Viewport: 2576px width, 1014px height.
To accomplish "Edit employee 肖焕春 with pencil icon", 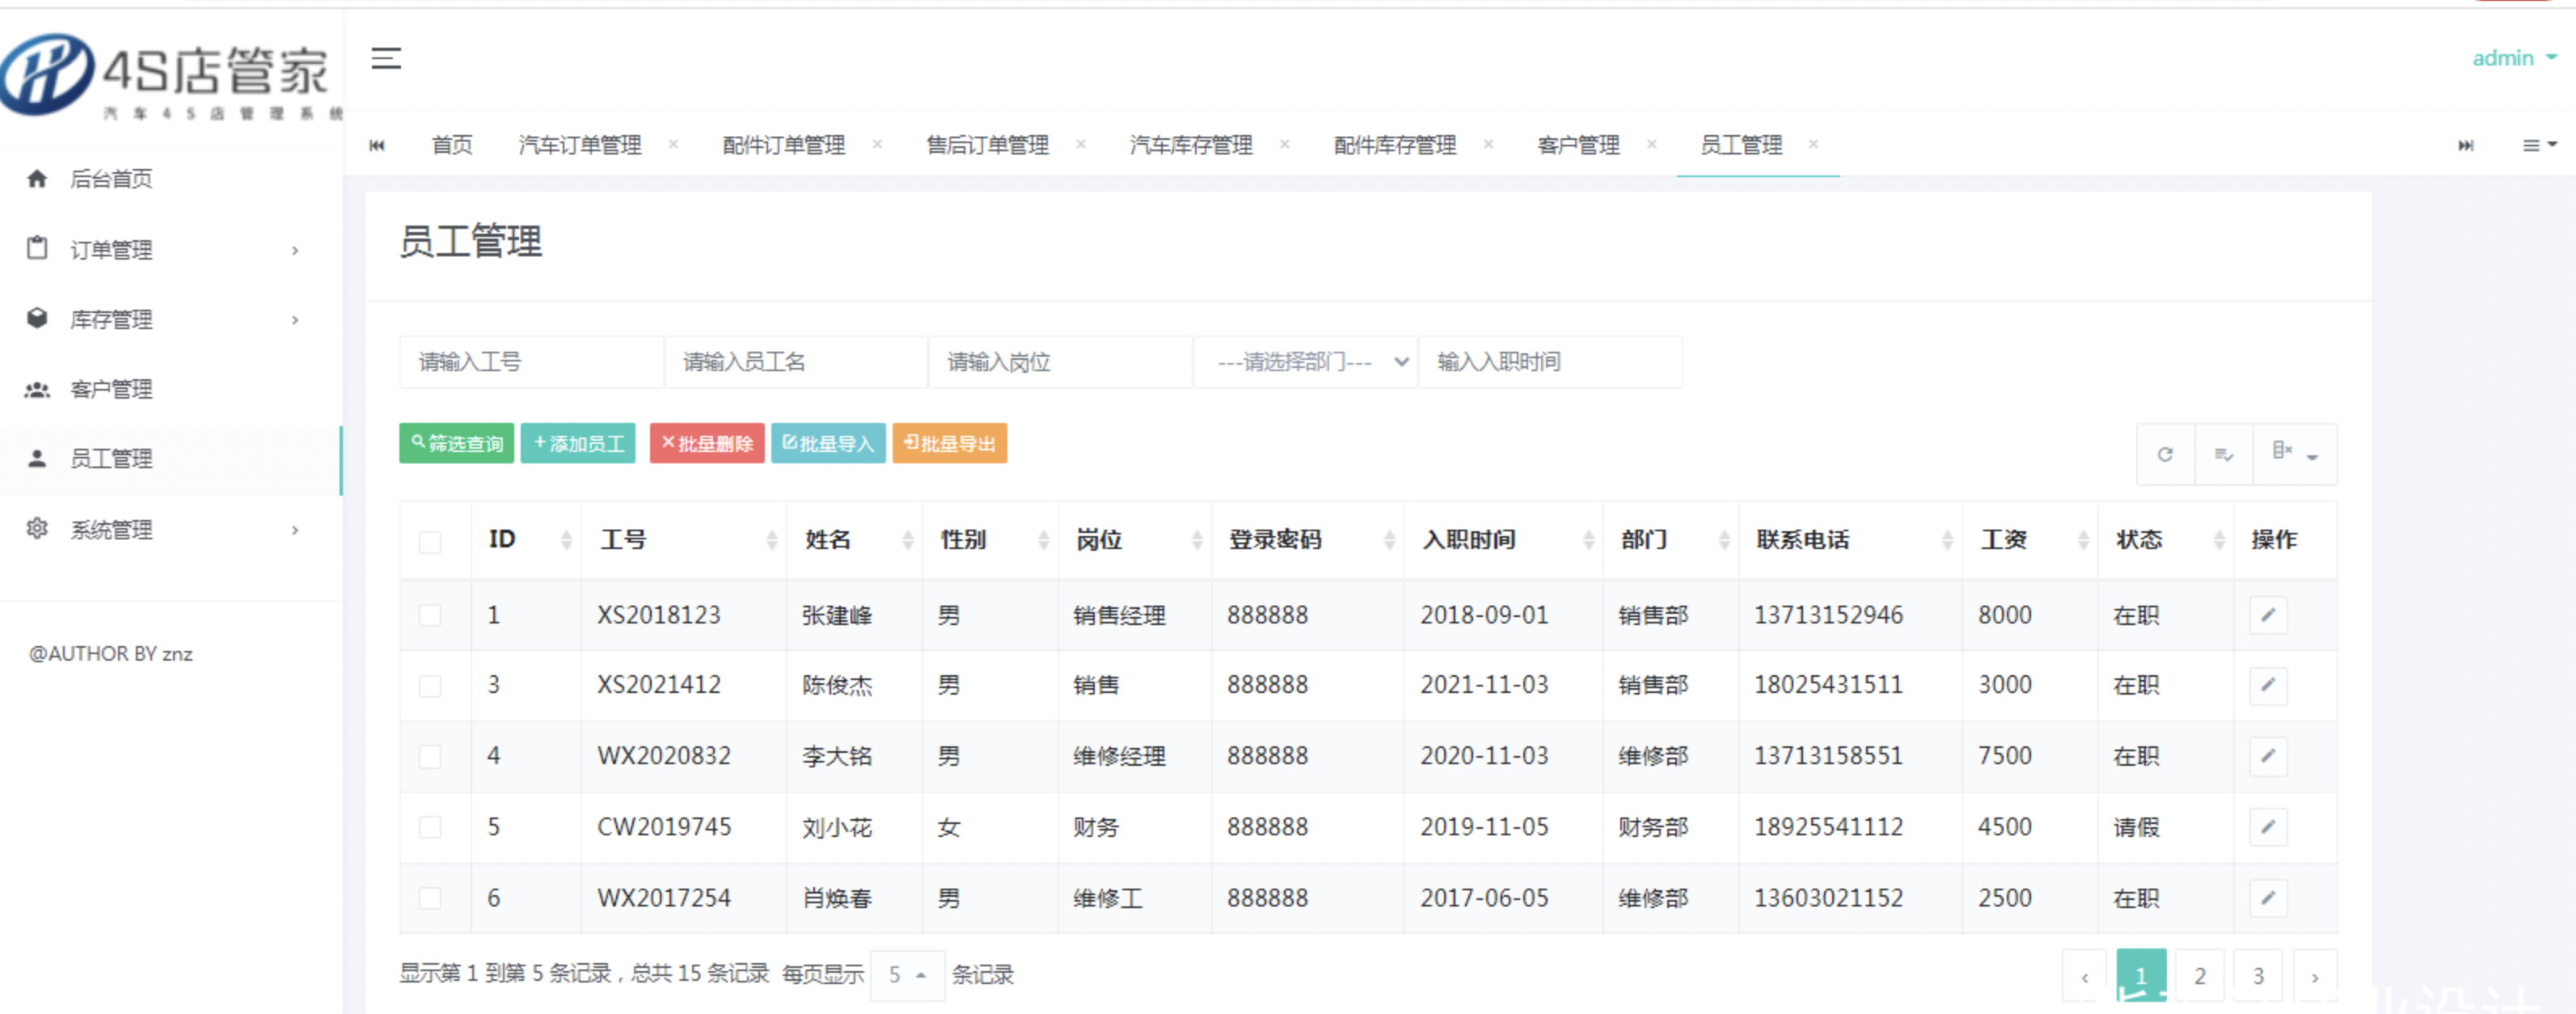I will point(2268,898).
